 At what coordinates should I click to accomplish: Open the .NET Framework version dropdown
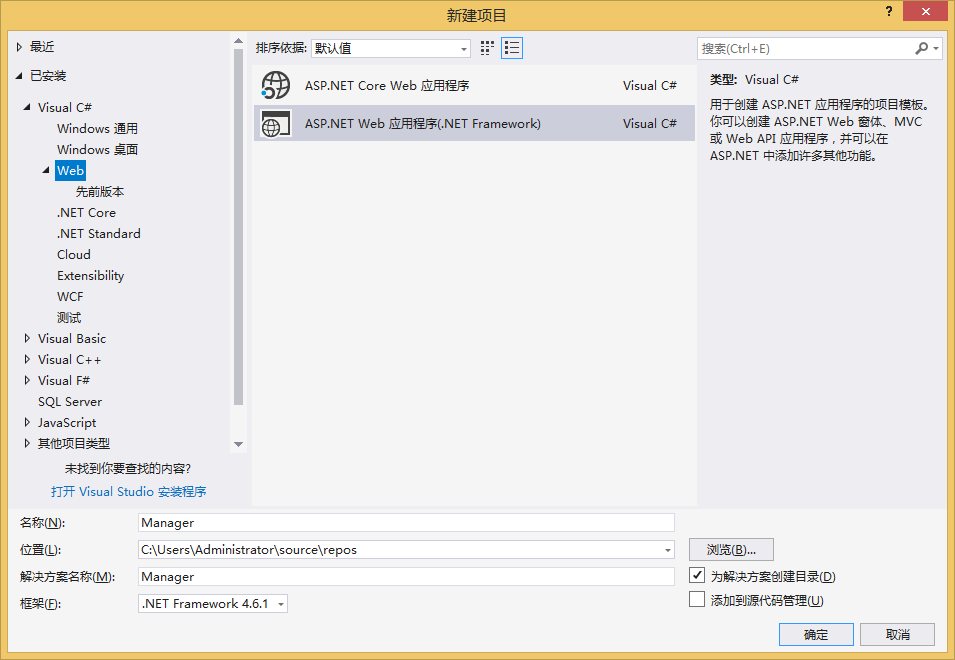pyautogui.click(x=213, y=603)
